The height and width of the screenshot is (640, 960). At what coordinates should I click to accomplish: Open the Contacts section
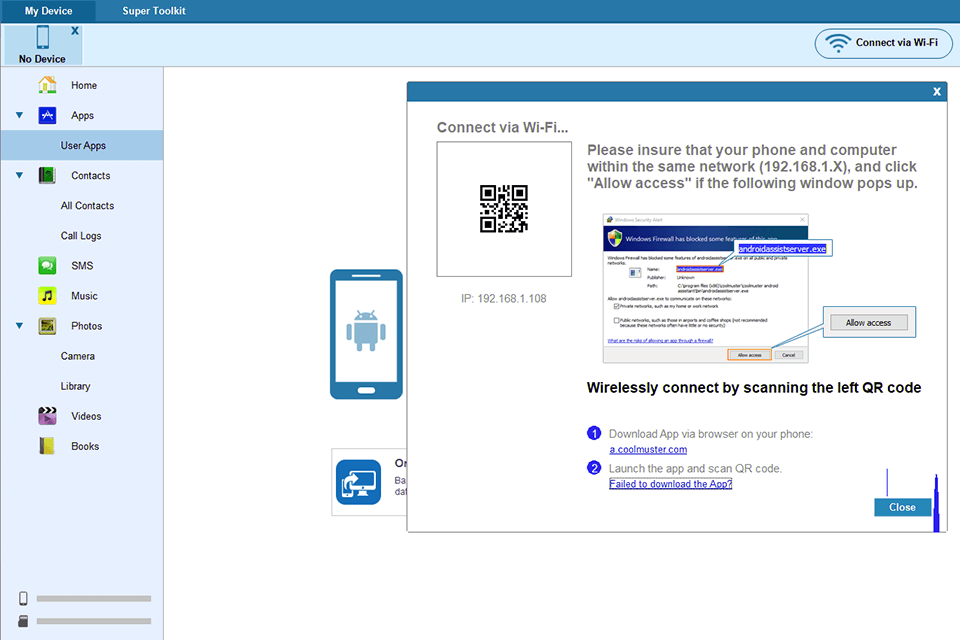(x=47, y=175)
